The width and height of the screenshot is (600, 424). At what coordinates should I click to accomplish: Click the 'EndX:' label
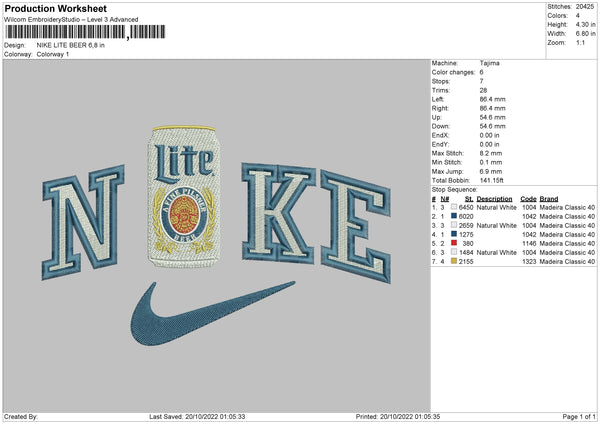point(440,135)
